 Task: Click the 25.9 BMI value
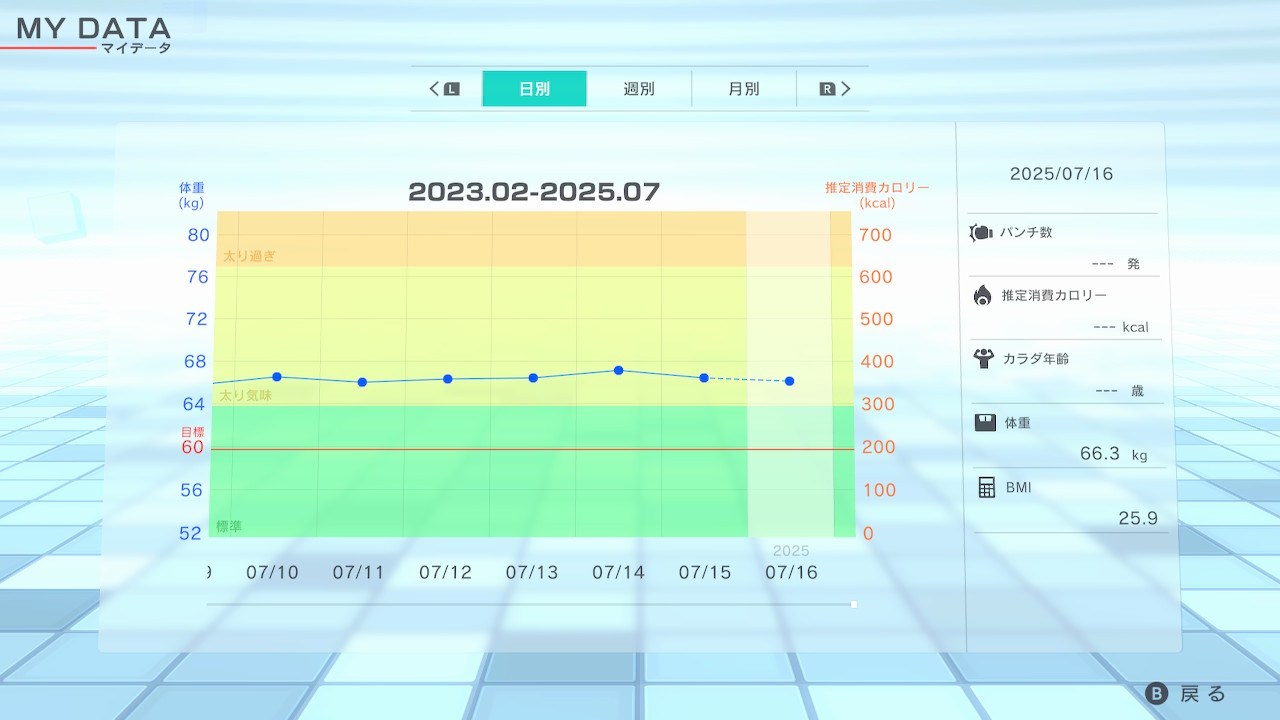coord(1138,518)
